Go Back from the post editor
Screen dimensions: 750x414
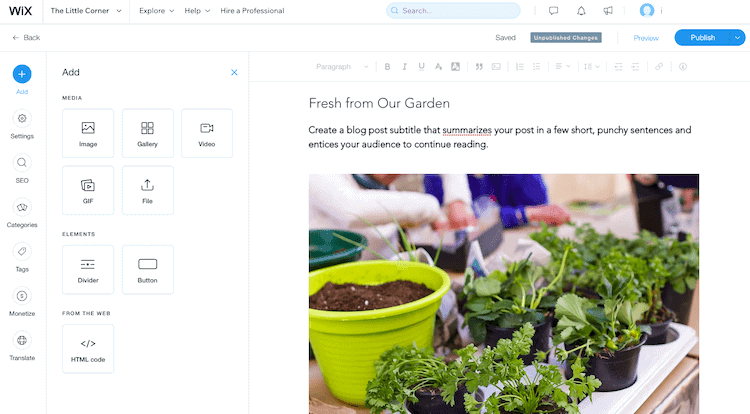(26, 37)
